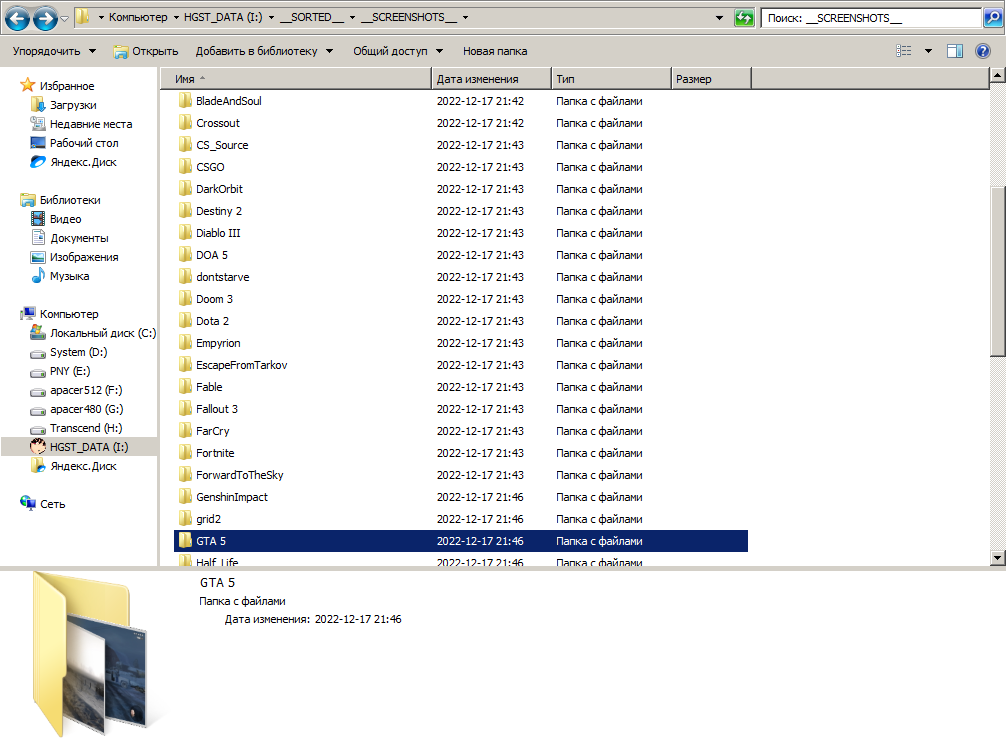Select Недавние места in the sidebar
The width and height of the screenshot is (1006, 742).
(91, 124)
